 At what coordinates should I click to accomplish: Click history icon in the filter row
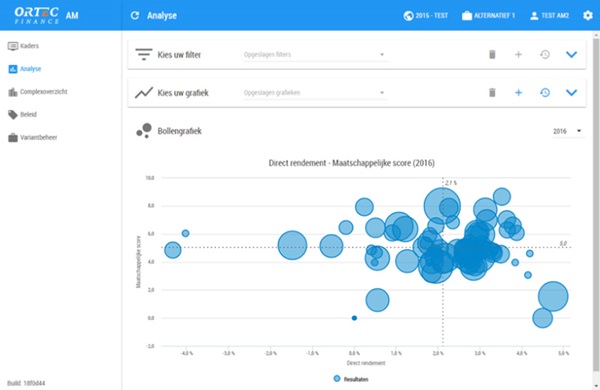coord(545,54)
